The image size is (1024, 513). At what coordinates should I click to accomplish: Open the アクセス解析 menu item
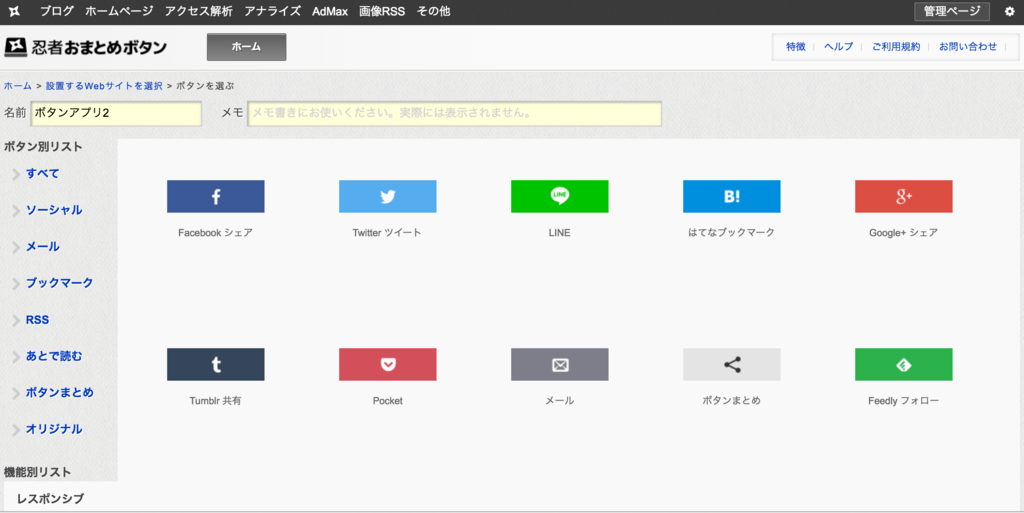pyautogui.click(x=199, y=11)
